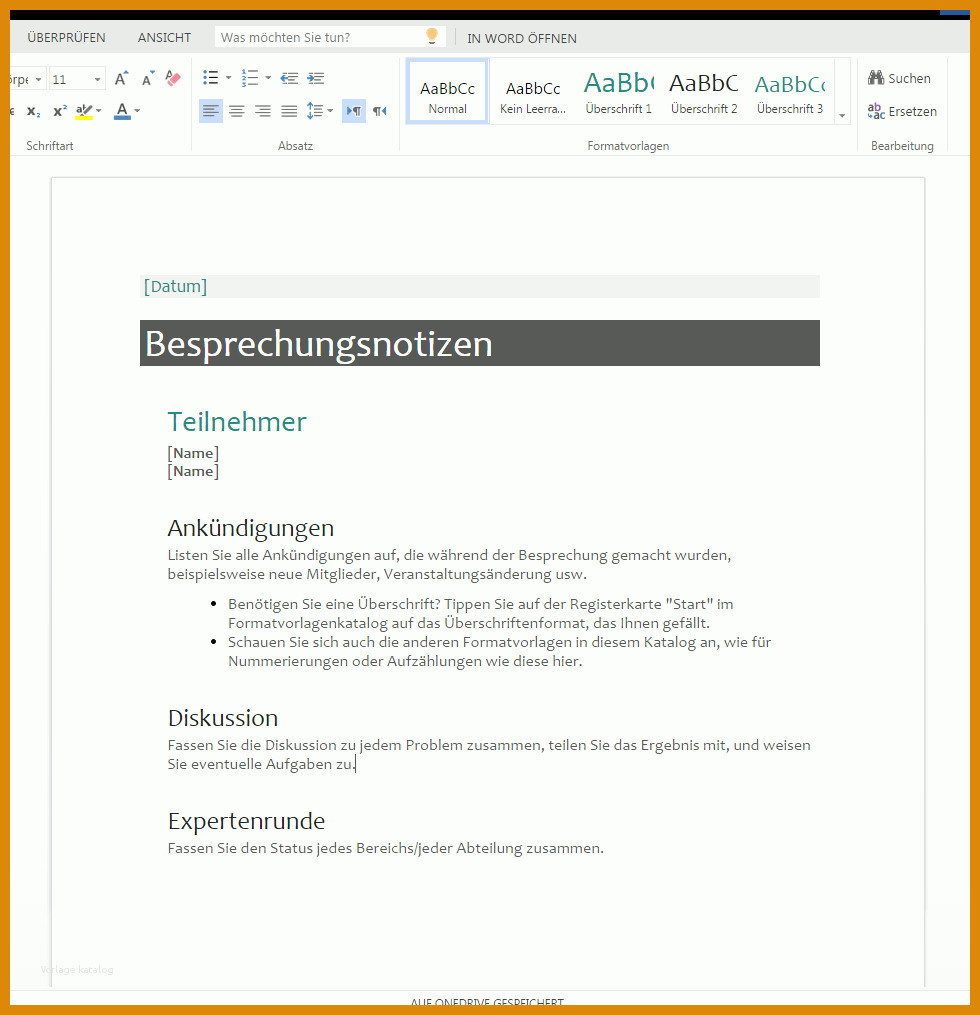Open line spacing options
Image resolution: width=980 pixels, height=1015 pixels.
click(x=315, y=111)
